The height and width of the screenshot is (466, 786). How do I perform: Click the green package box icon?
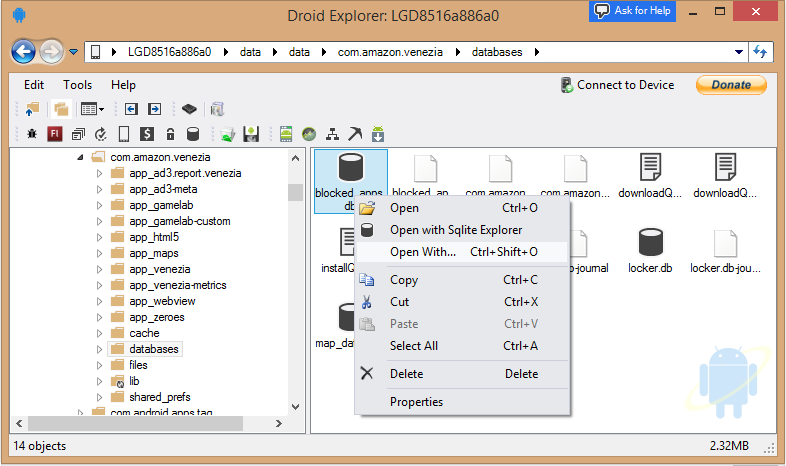(228, 134)
